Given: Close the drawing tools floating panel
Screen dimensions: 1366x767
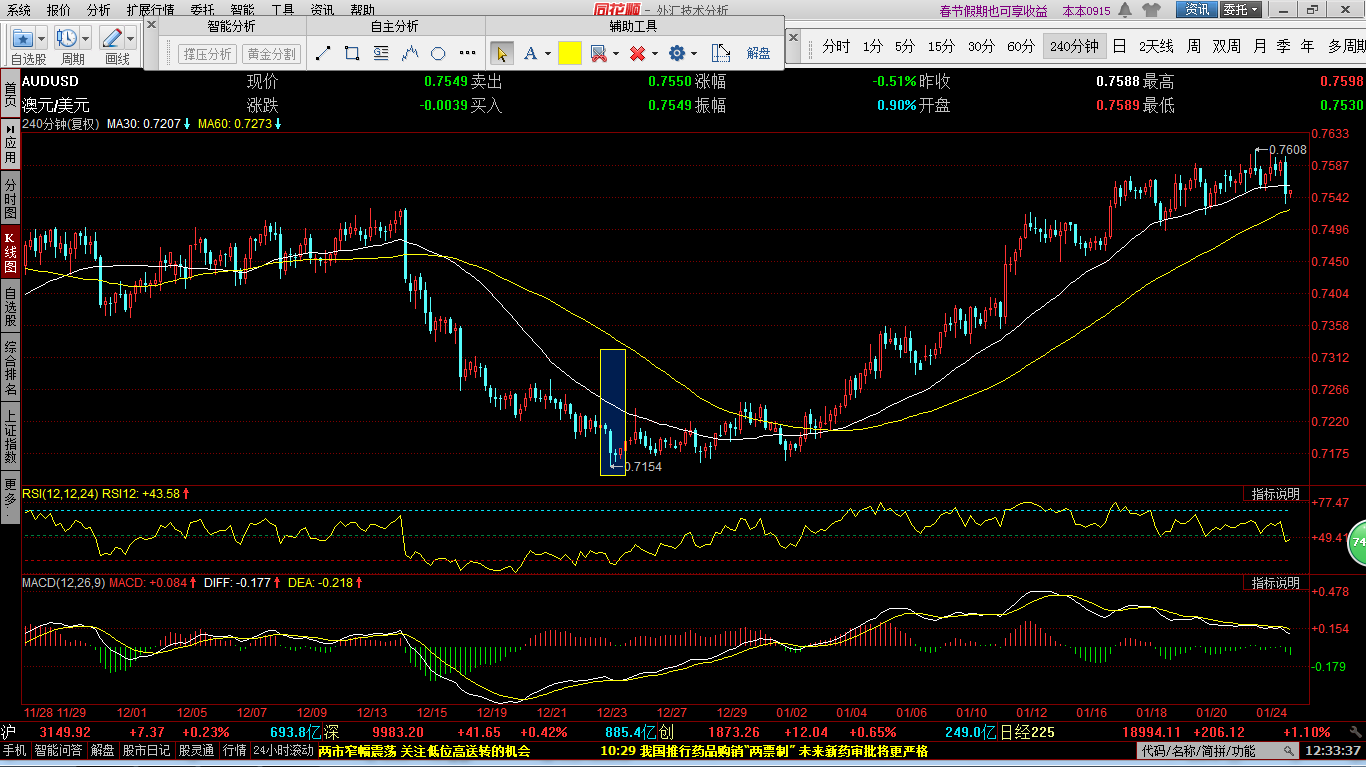Looking at the screenshot, I should click(x=151, y=24).
